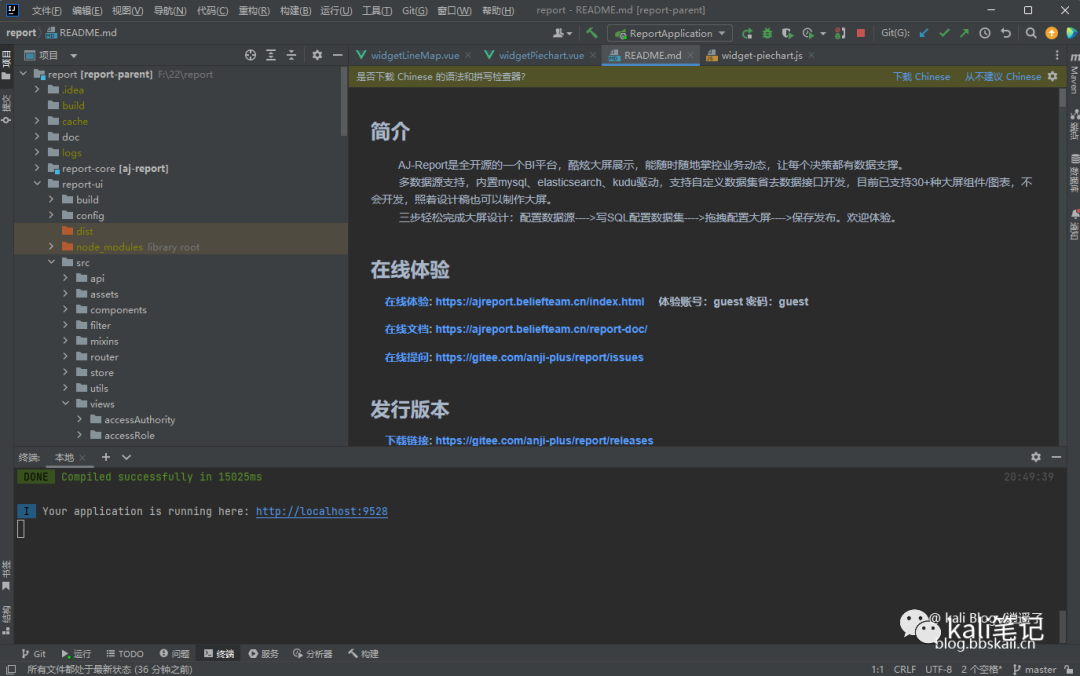Open the gitee report/issues link
Viewport: 1080px width, 676px height.
point(539,357)
